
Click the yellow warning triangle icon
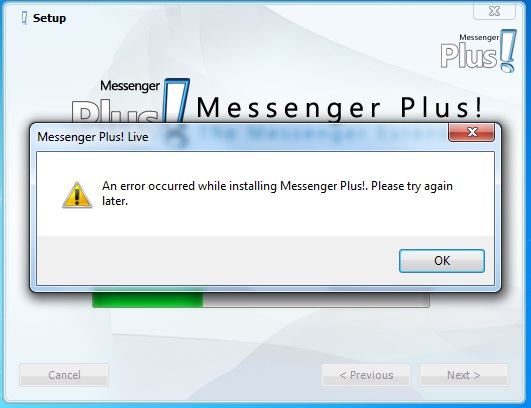[77, 195]
